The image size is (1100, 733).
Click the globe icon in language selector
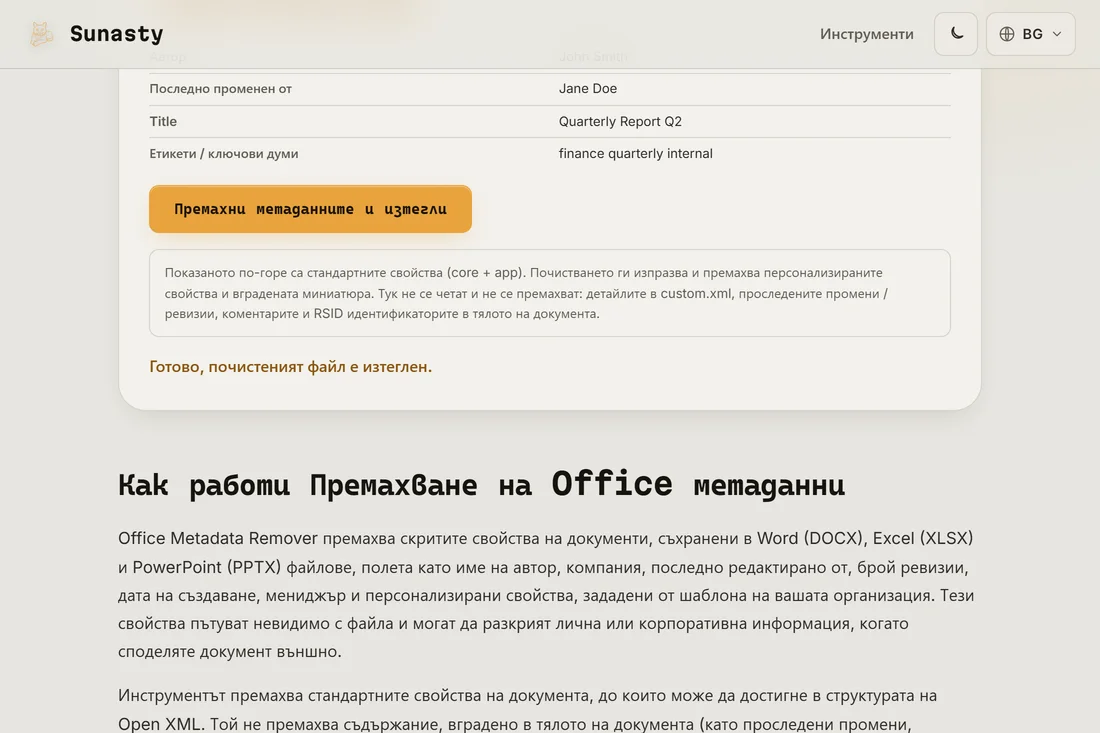[1007, 34]
